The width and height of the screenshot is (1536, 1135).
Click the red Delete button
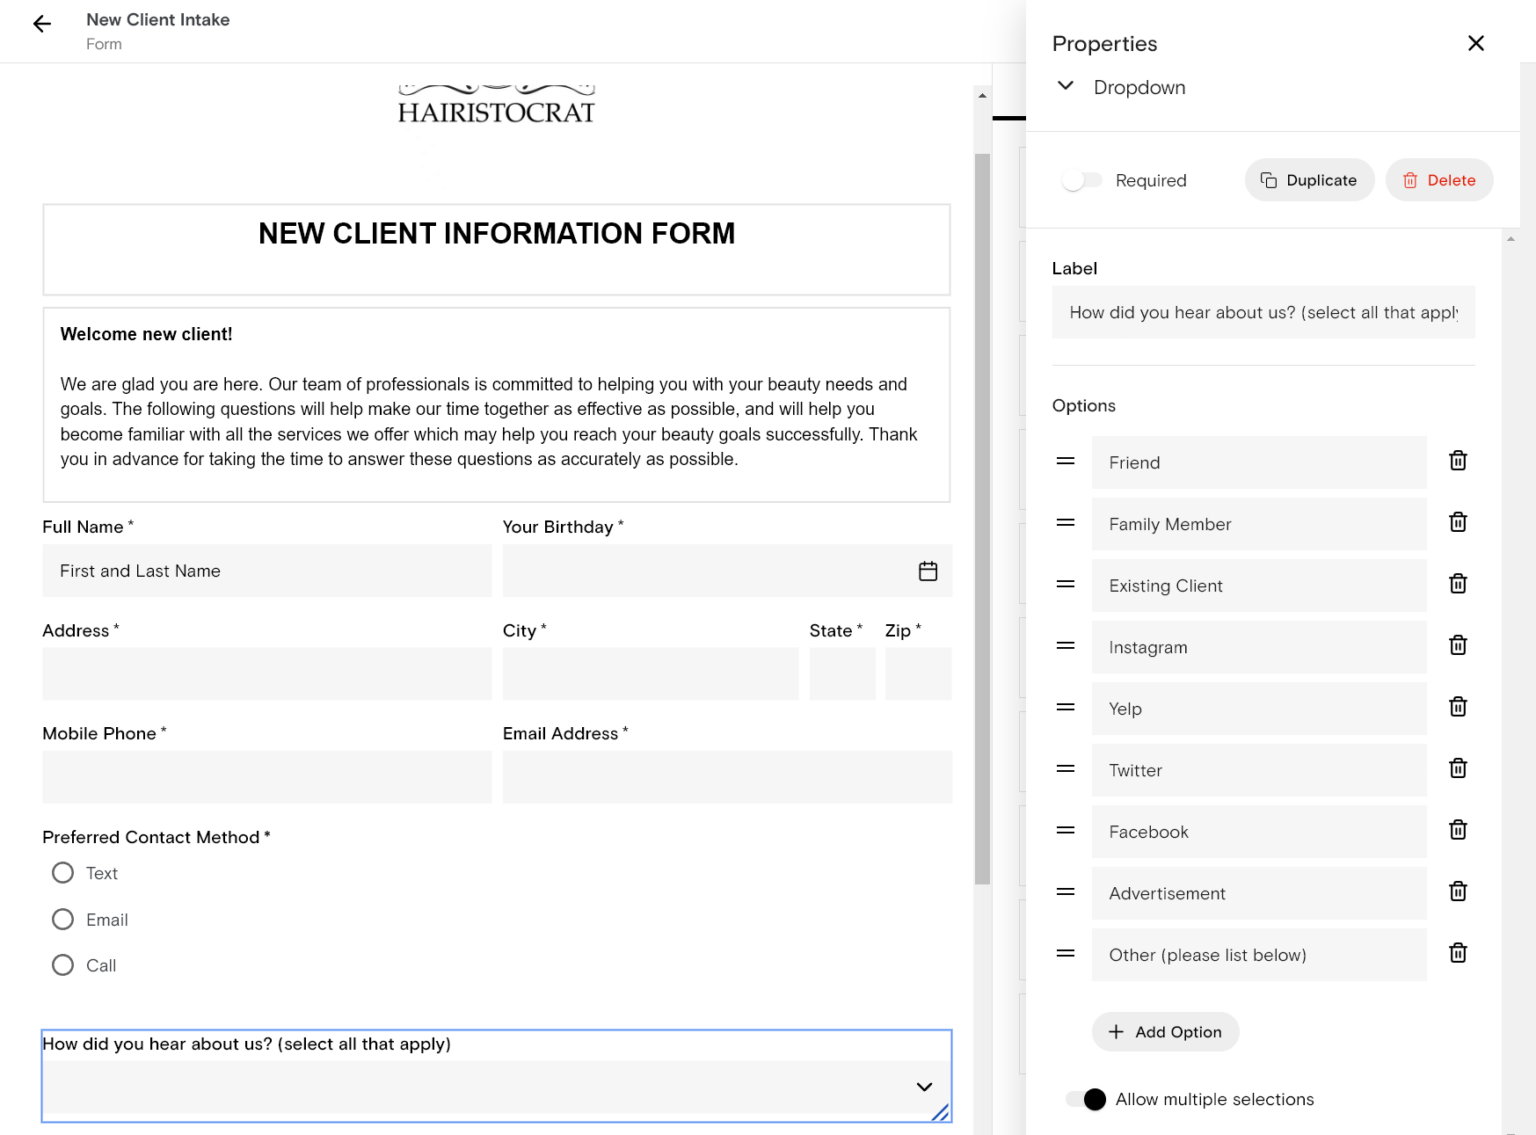[1439, 180]
